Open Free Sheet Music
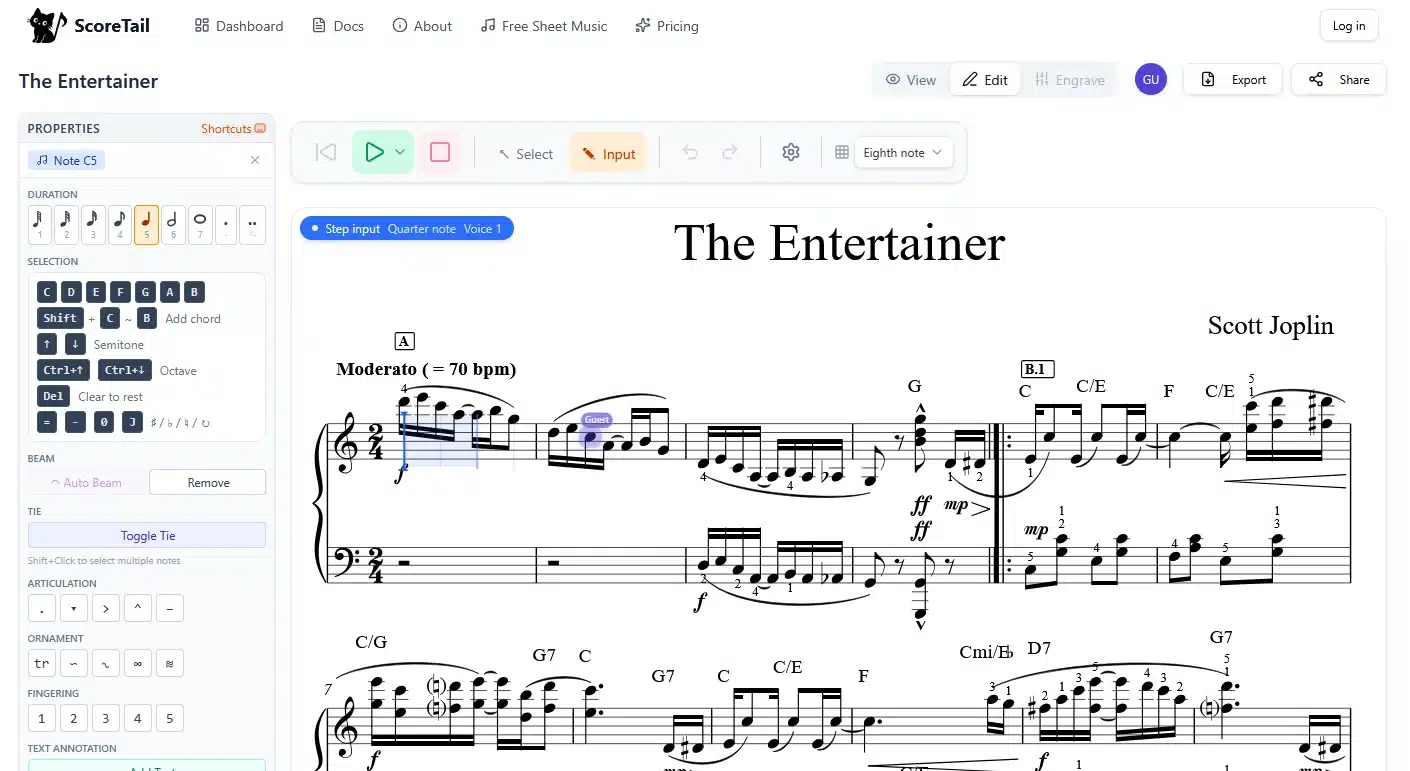Image resolution: width=1410 pixels, height=771 pixels. tap(544, 26)
